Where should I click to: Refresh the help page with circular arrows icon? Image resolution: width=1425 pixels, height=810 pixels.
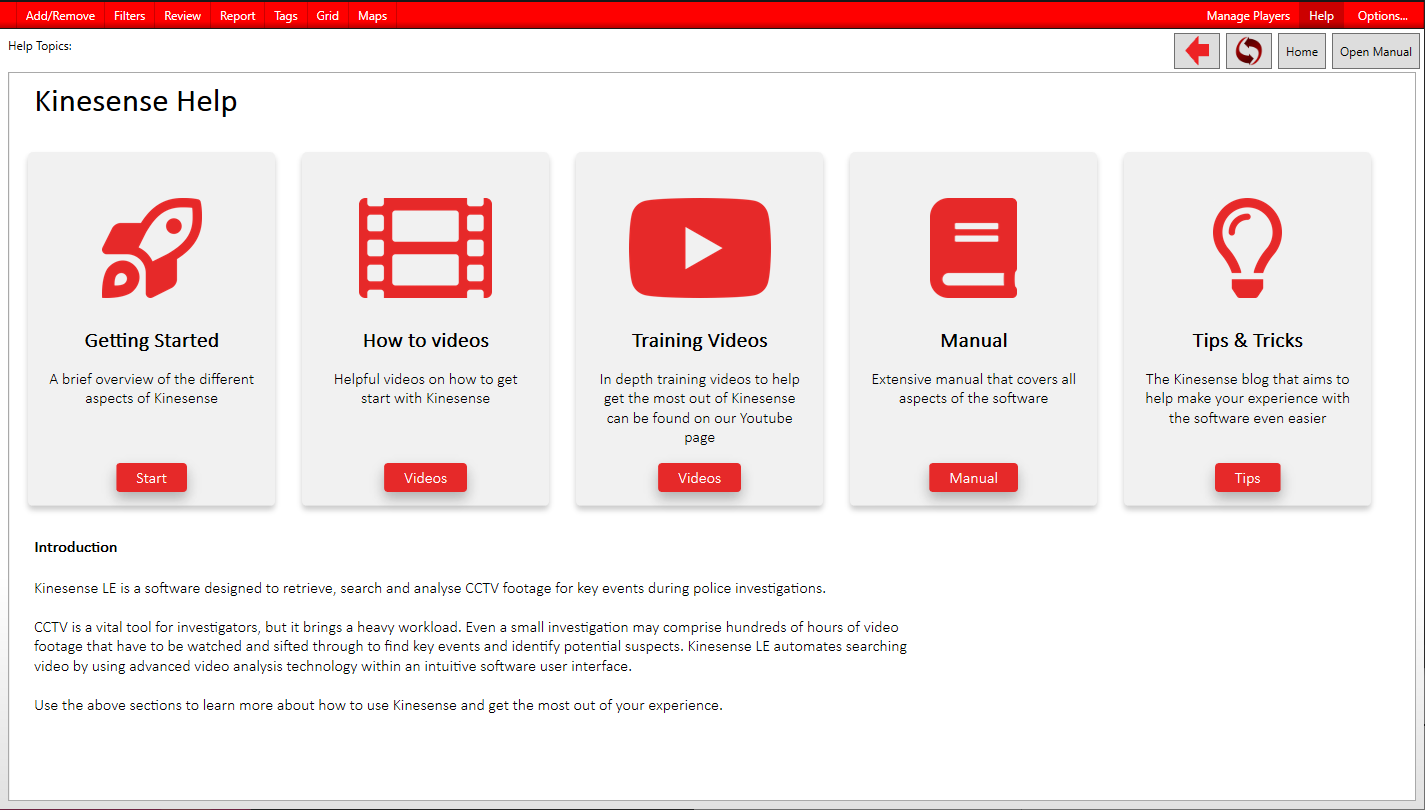click(x=1248, y=51)
